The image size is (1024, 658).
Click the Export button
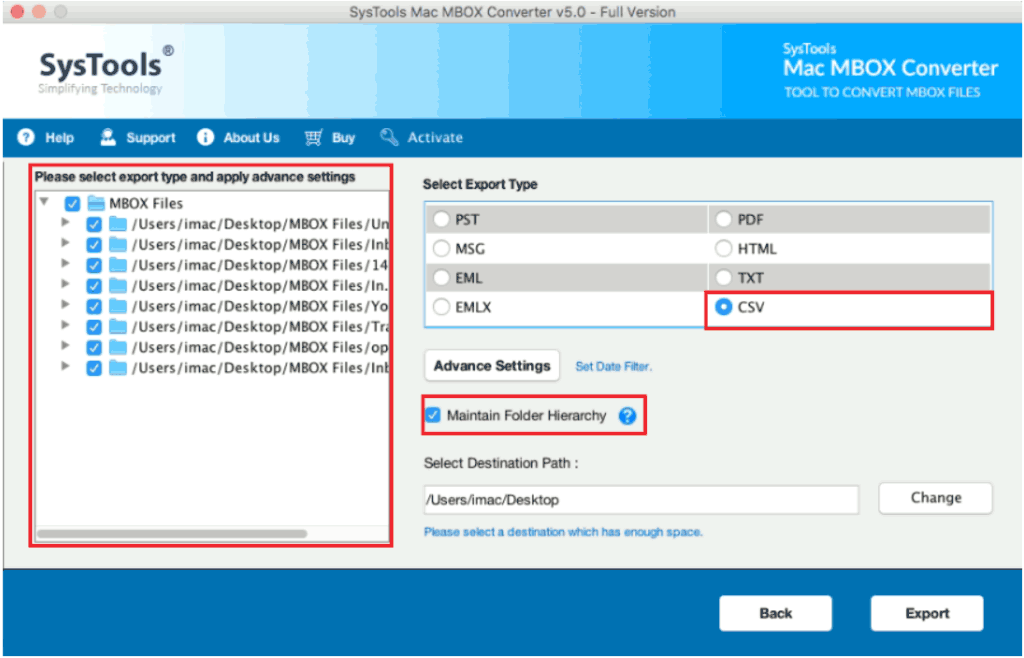pos(927,614)
